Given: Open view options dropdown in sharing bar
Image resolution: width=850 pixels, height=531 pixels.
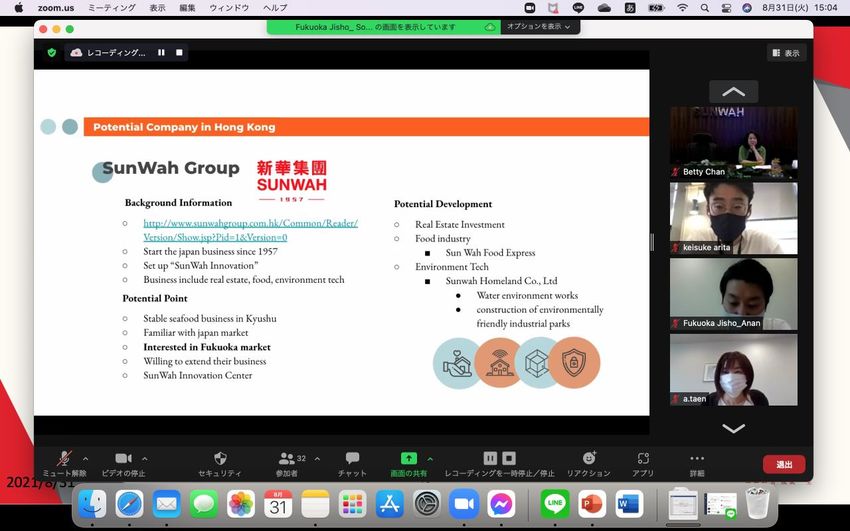Looking at the screenshot, I should point(539,27).
